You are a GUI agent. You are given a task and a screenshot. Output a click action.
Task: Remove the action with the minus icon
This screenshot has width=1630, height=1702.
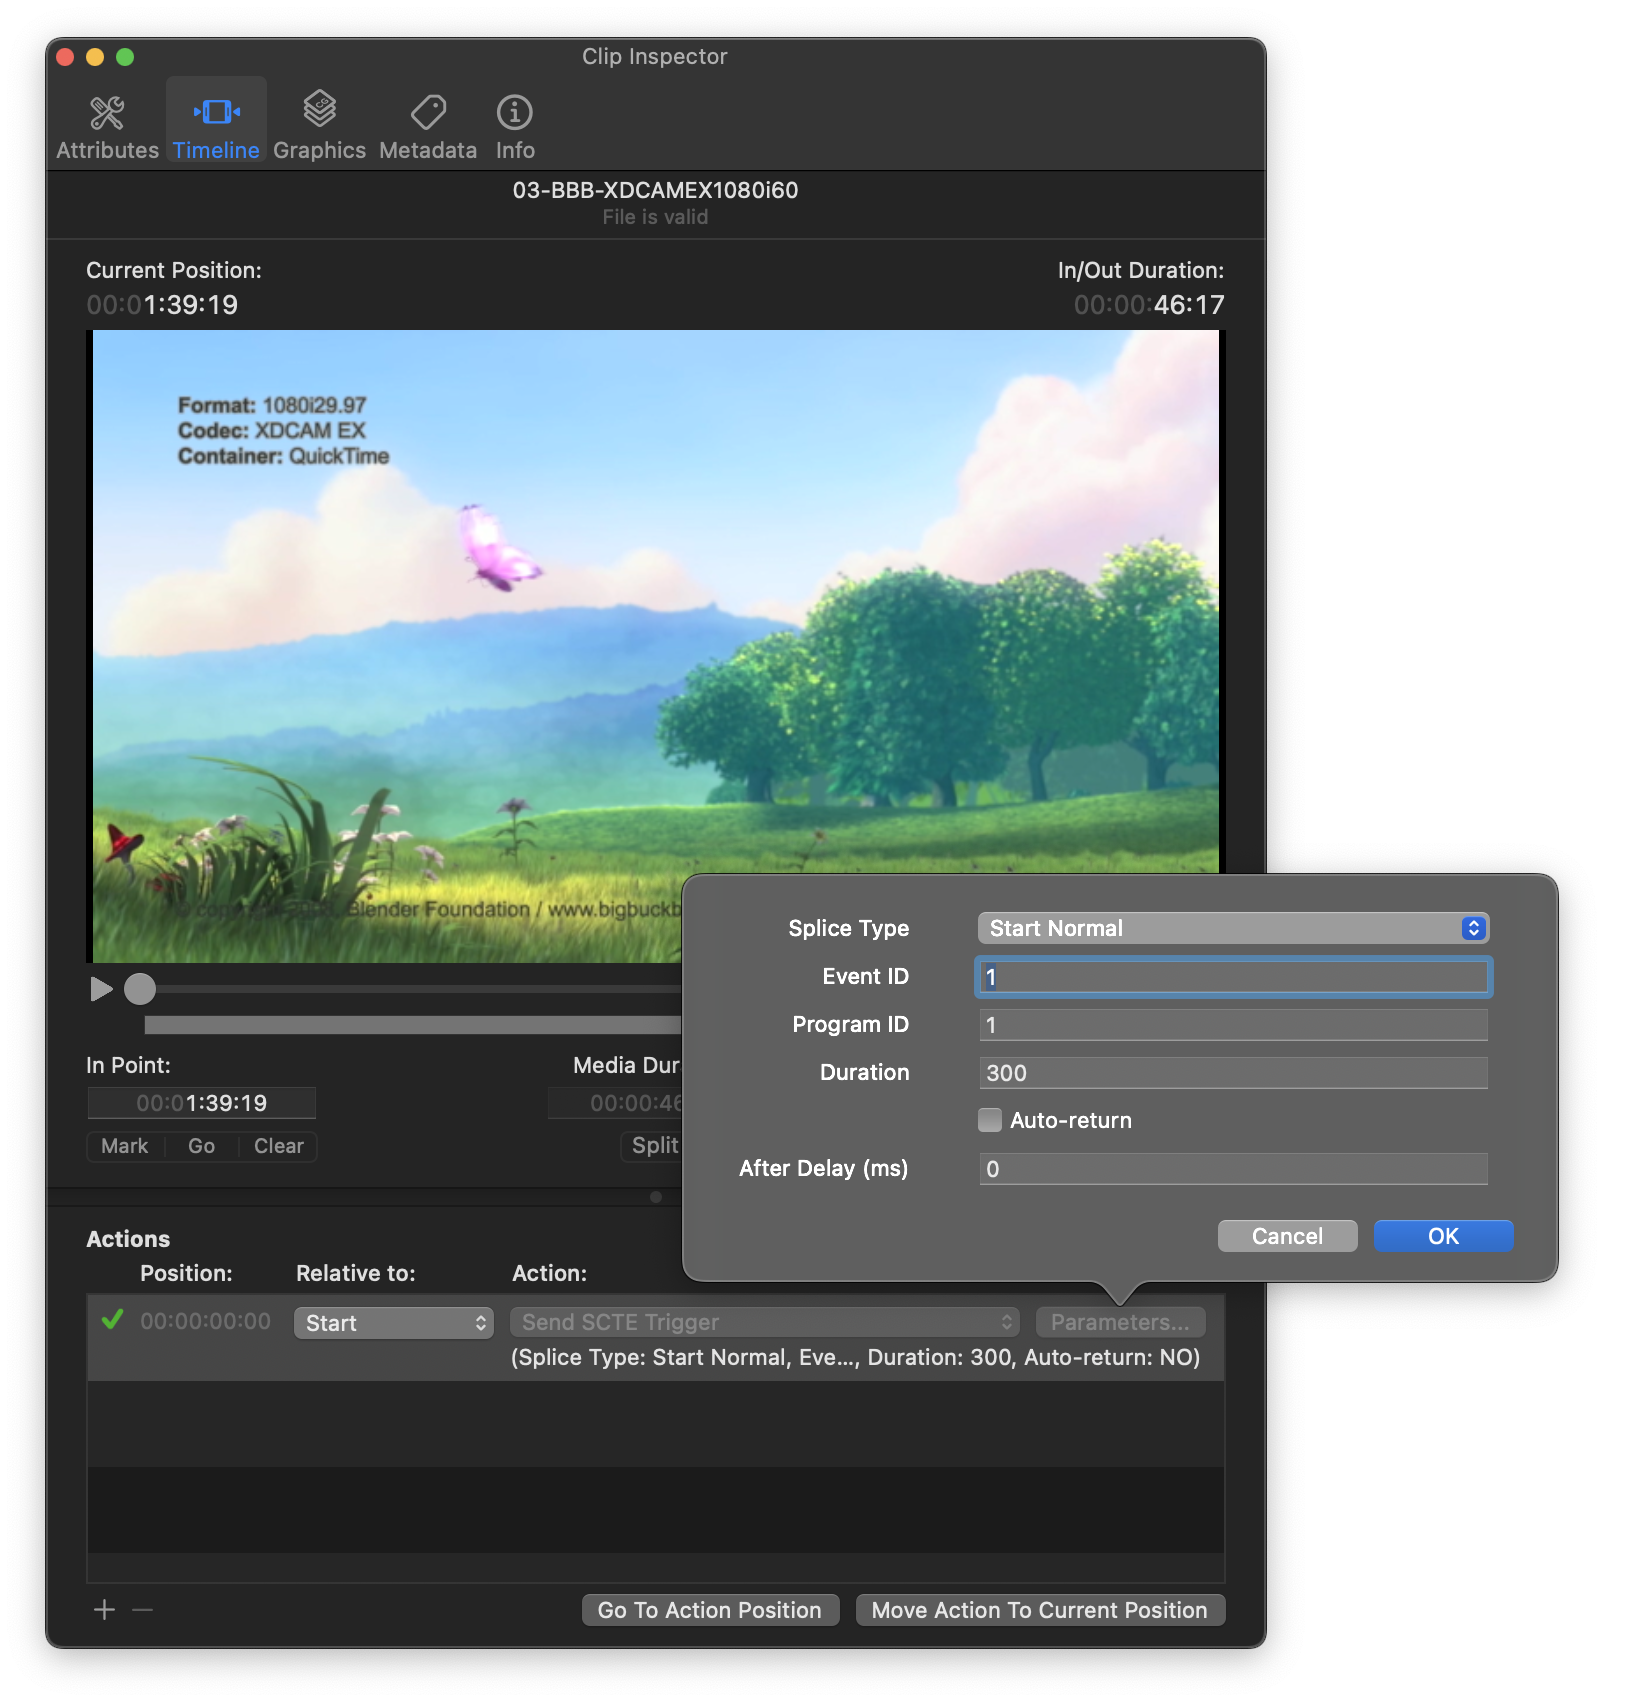point(142,1609)
